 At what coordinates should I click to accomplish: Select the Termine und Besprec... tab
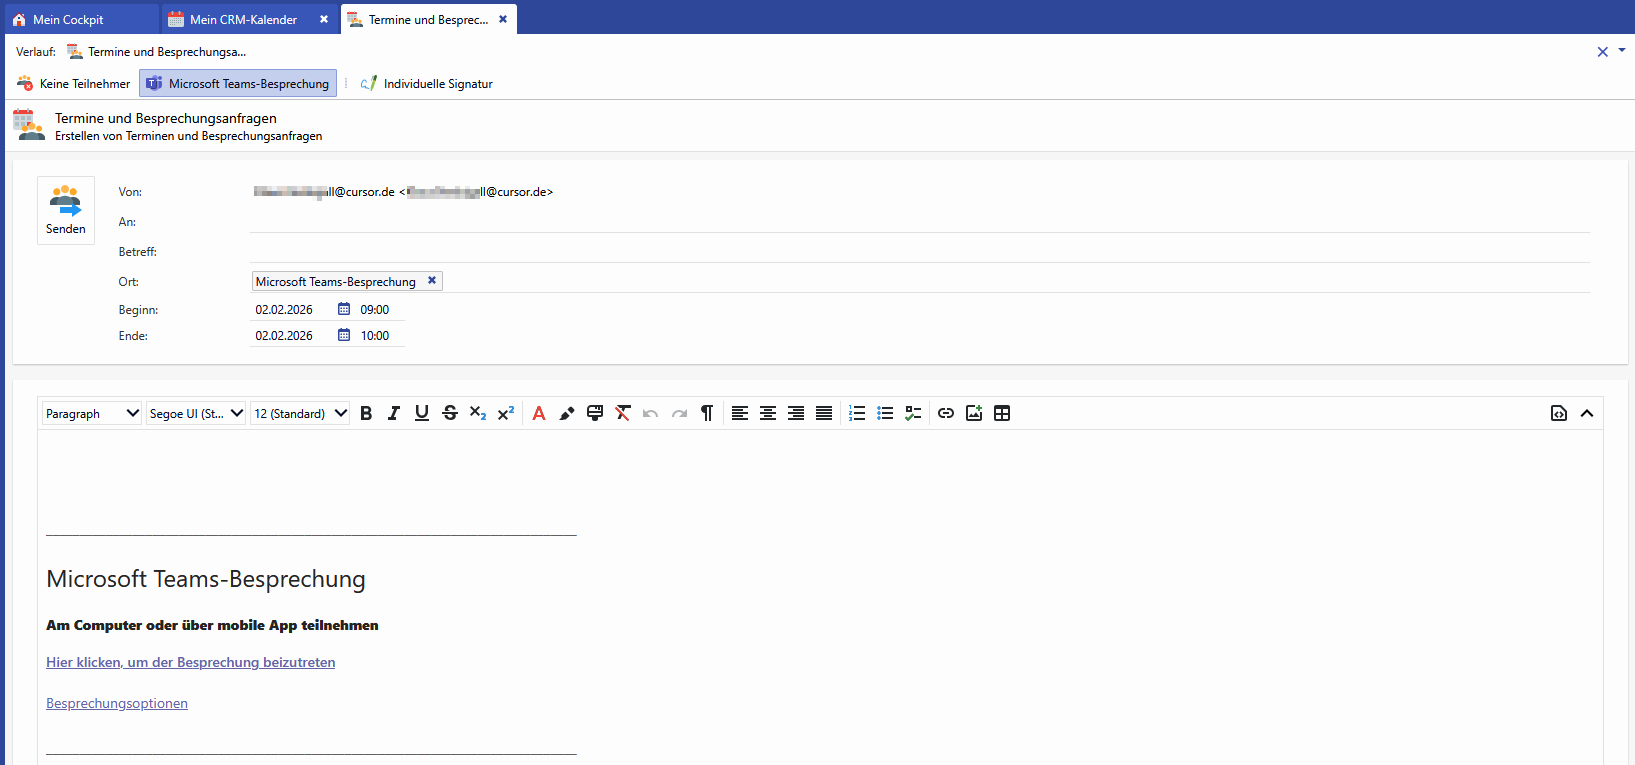(428, 19)
